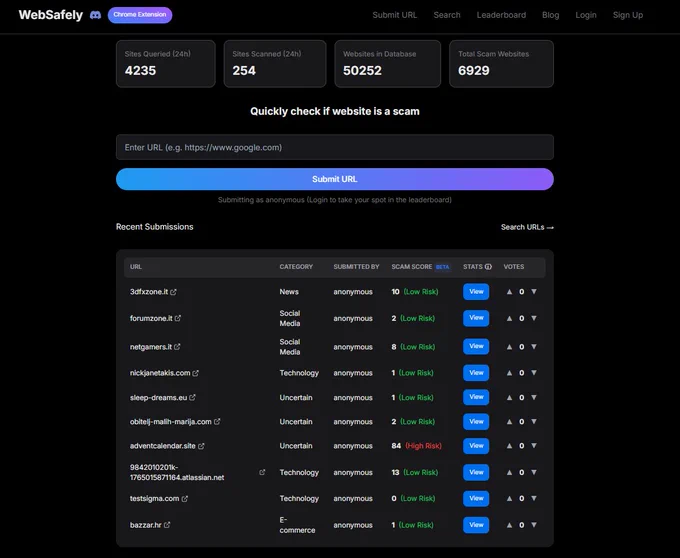Open the adventcalendar.site URL link
The width and height of the screenshot is (680, 558).
tap(163, 446)
